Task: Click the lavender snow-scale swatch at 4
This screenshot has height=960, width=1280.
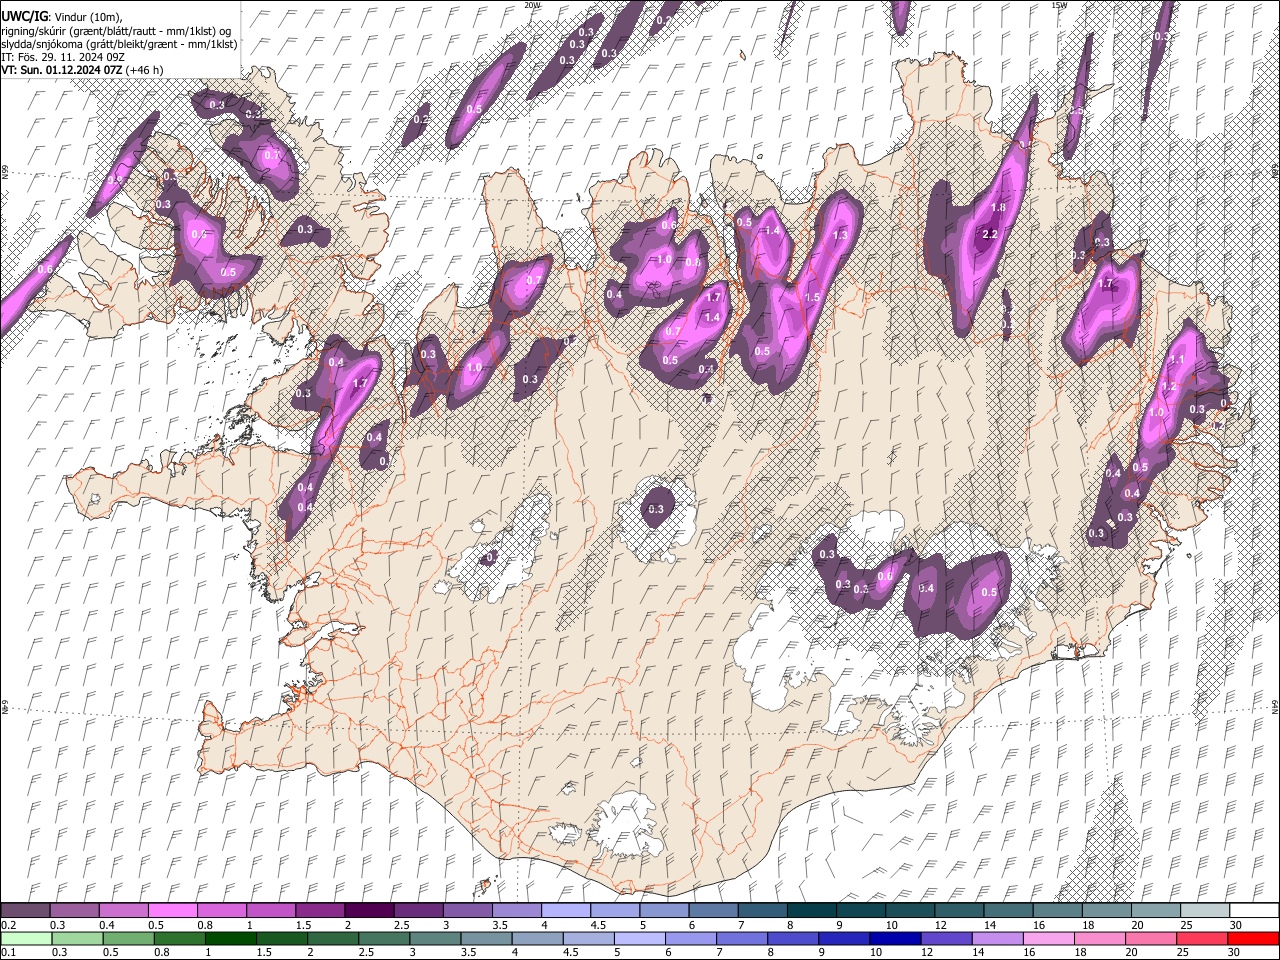Action: [566, 911]
